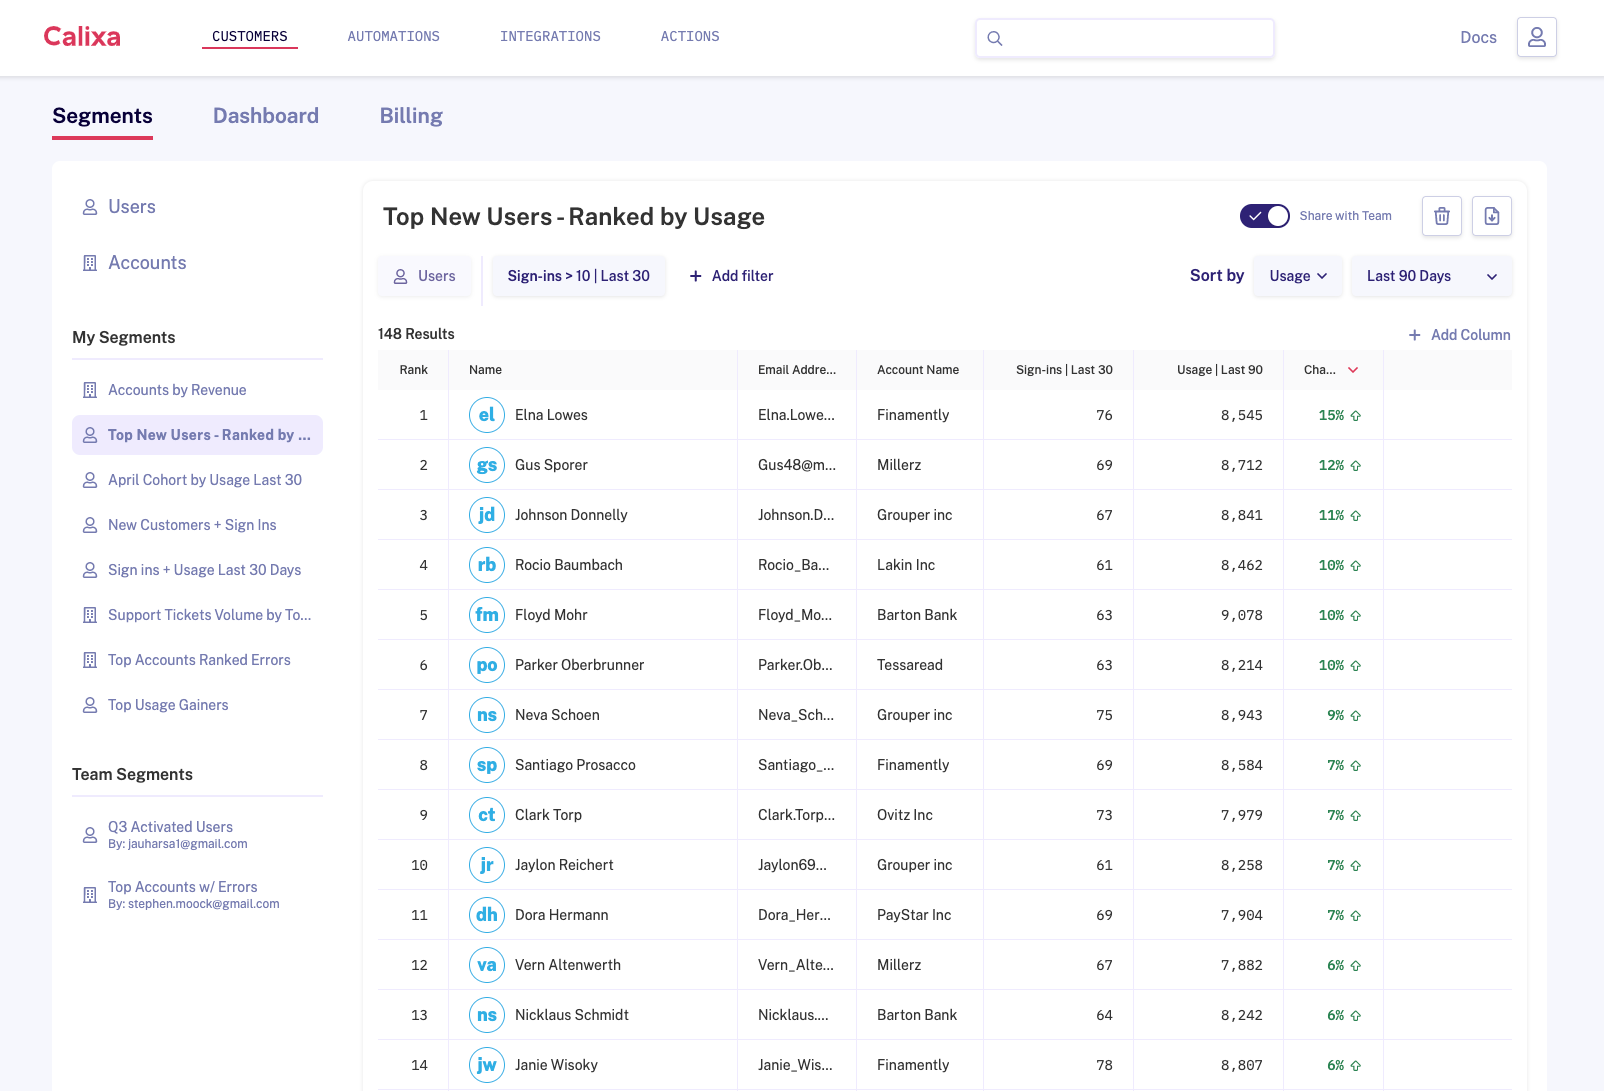Click the Change column sort arrow
Screen dimensions: 1604x1091
1353,370
